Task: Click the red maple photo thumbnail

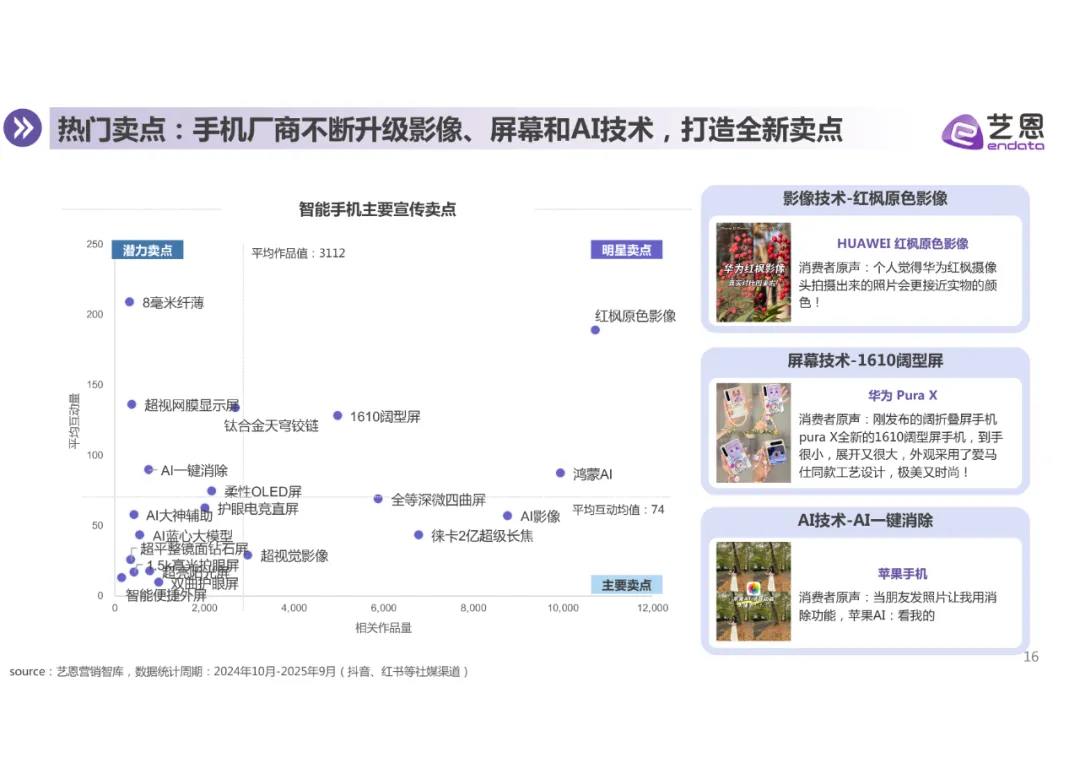Action: [754, 273]
